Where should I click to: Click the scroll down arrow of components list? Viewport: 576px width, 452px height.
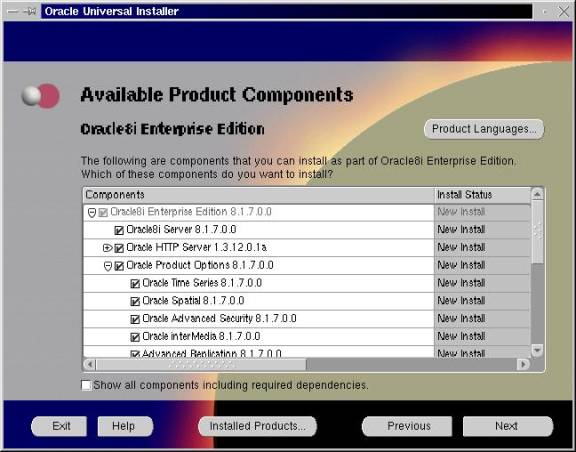[x=537, y=350]
